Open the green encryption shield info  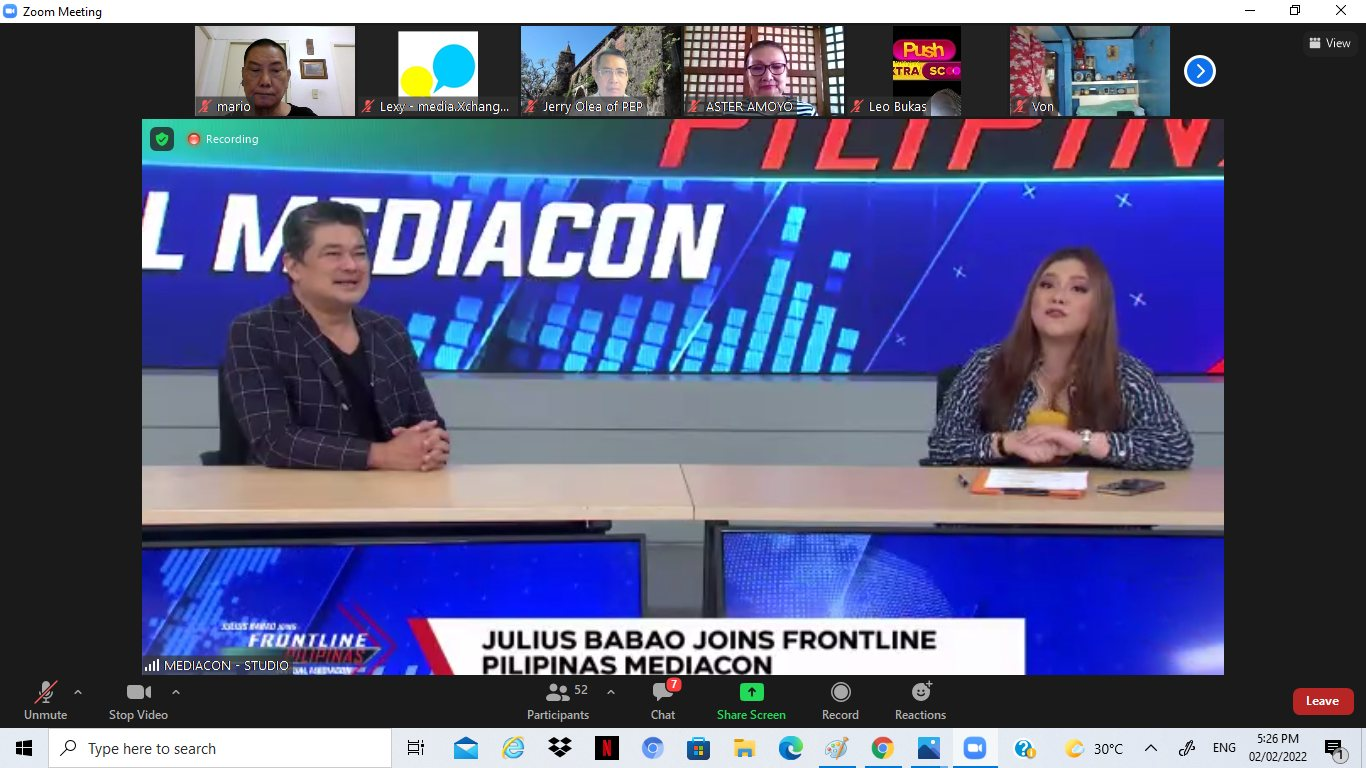click(x=162, y=139)
